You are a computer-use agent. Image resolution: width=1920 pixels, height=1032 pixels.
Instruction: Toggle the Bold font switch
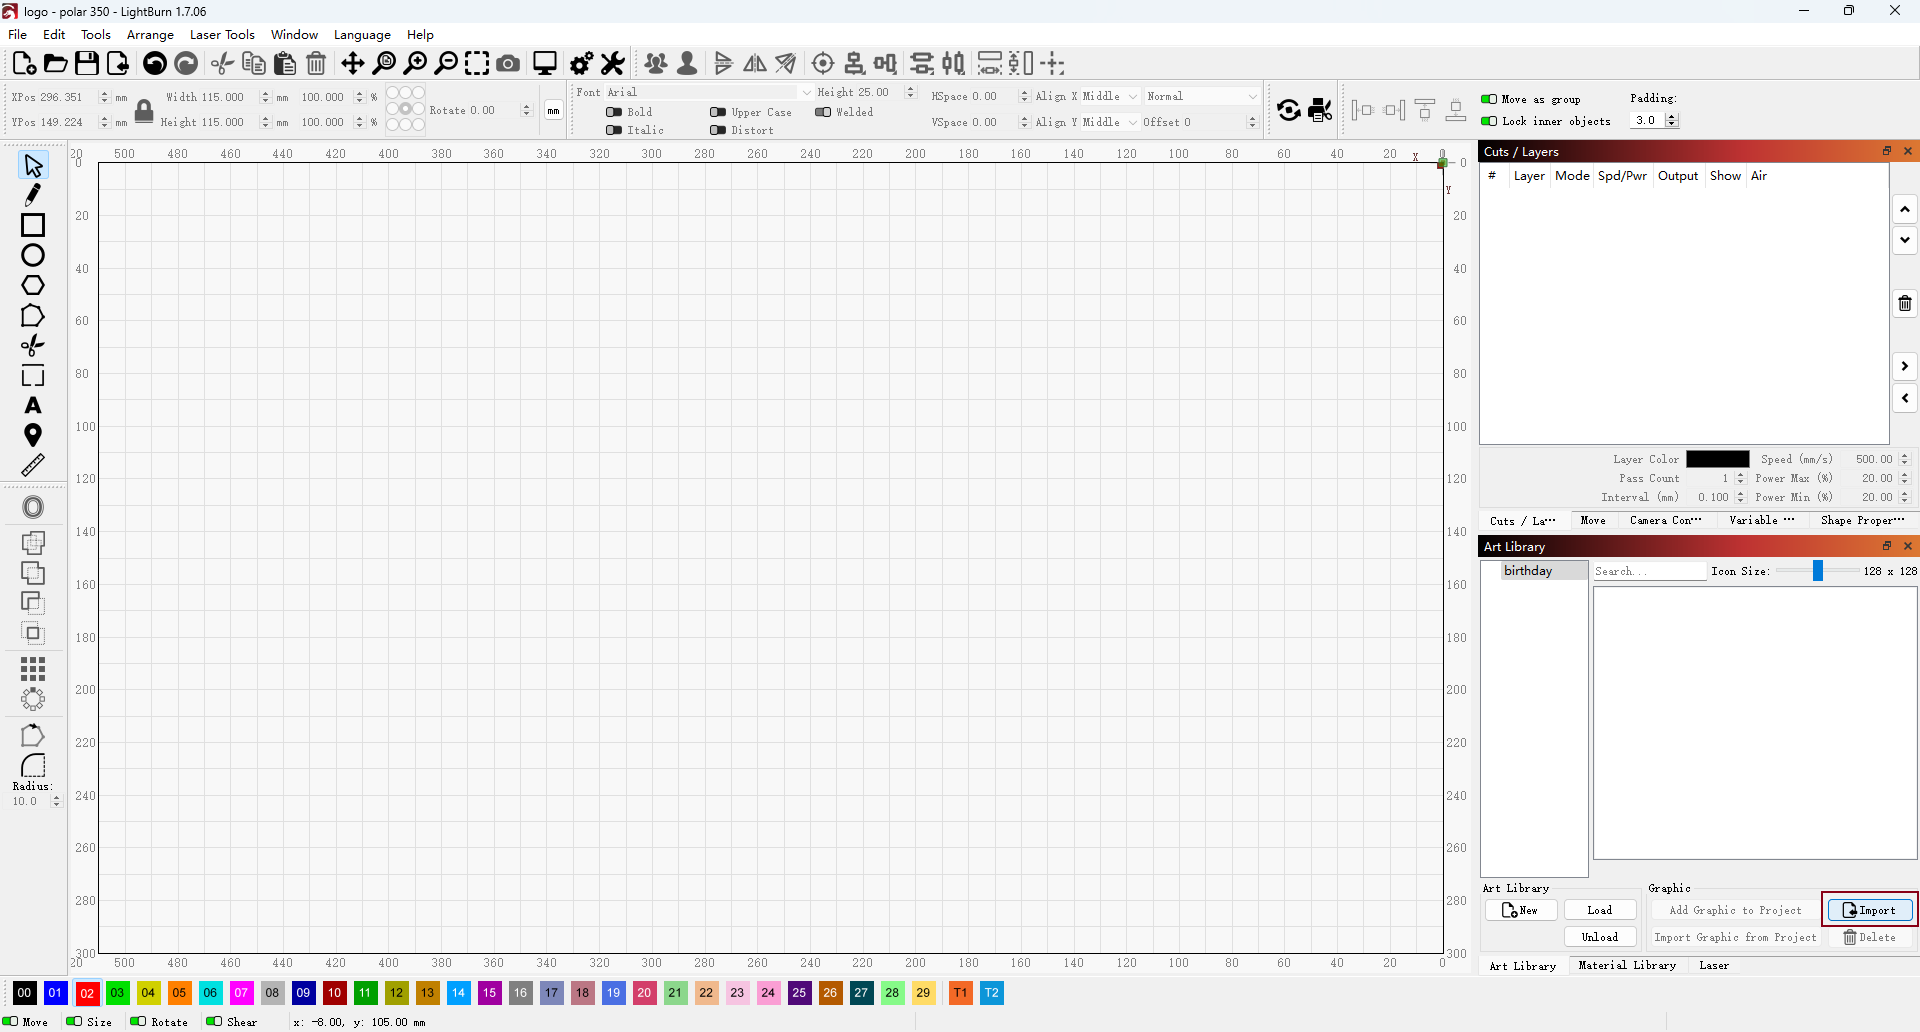614,112
